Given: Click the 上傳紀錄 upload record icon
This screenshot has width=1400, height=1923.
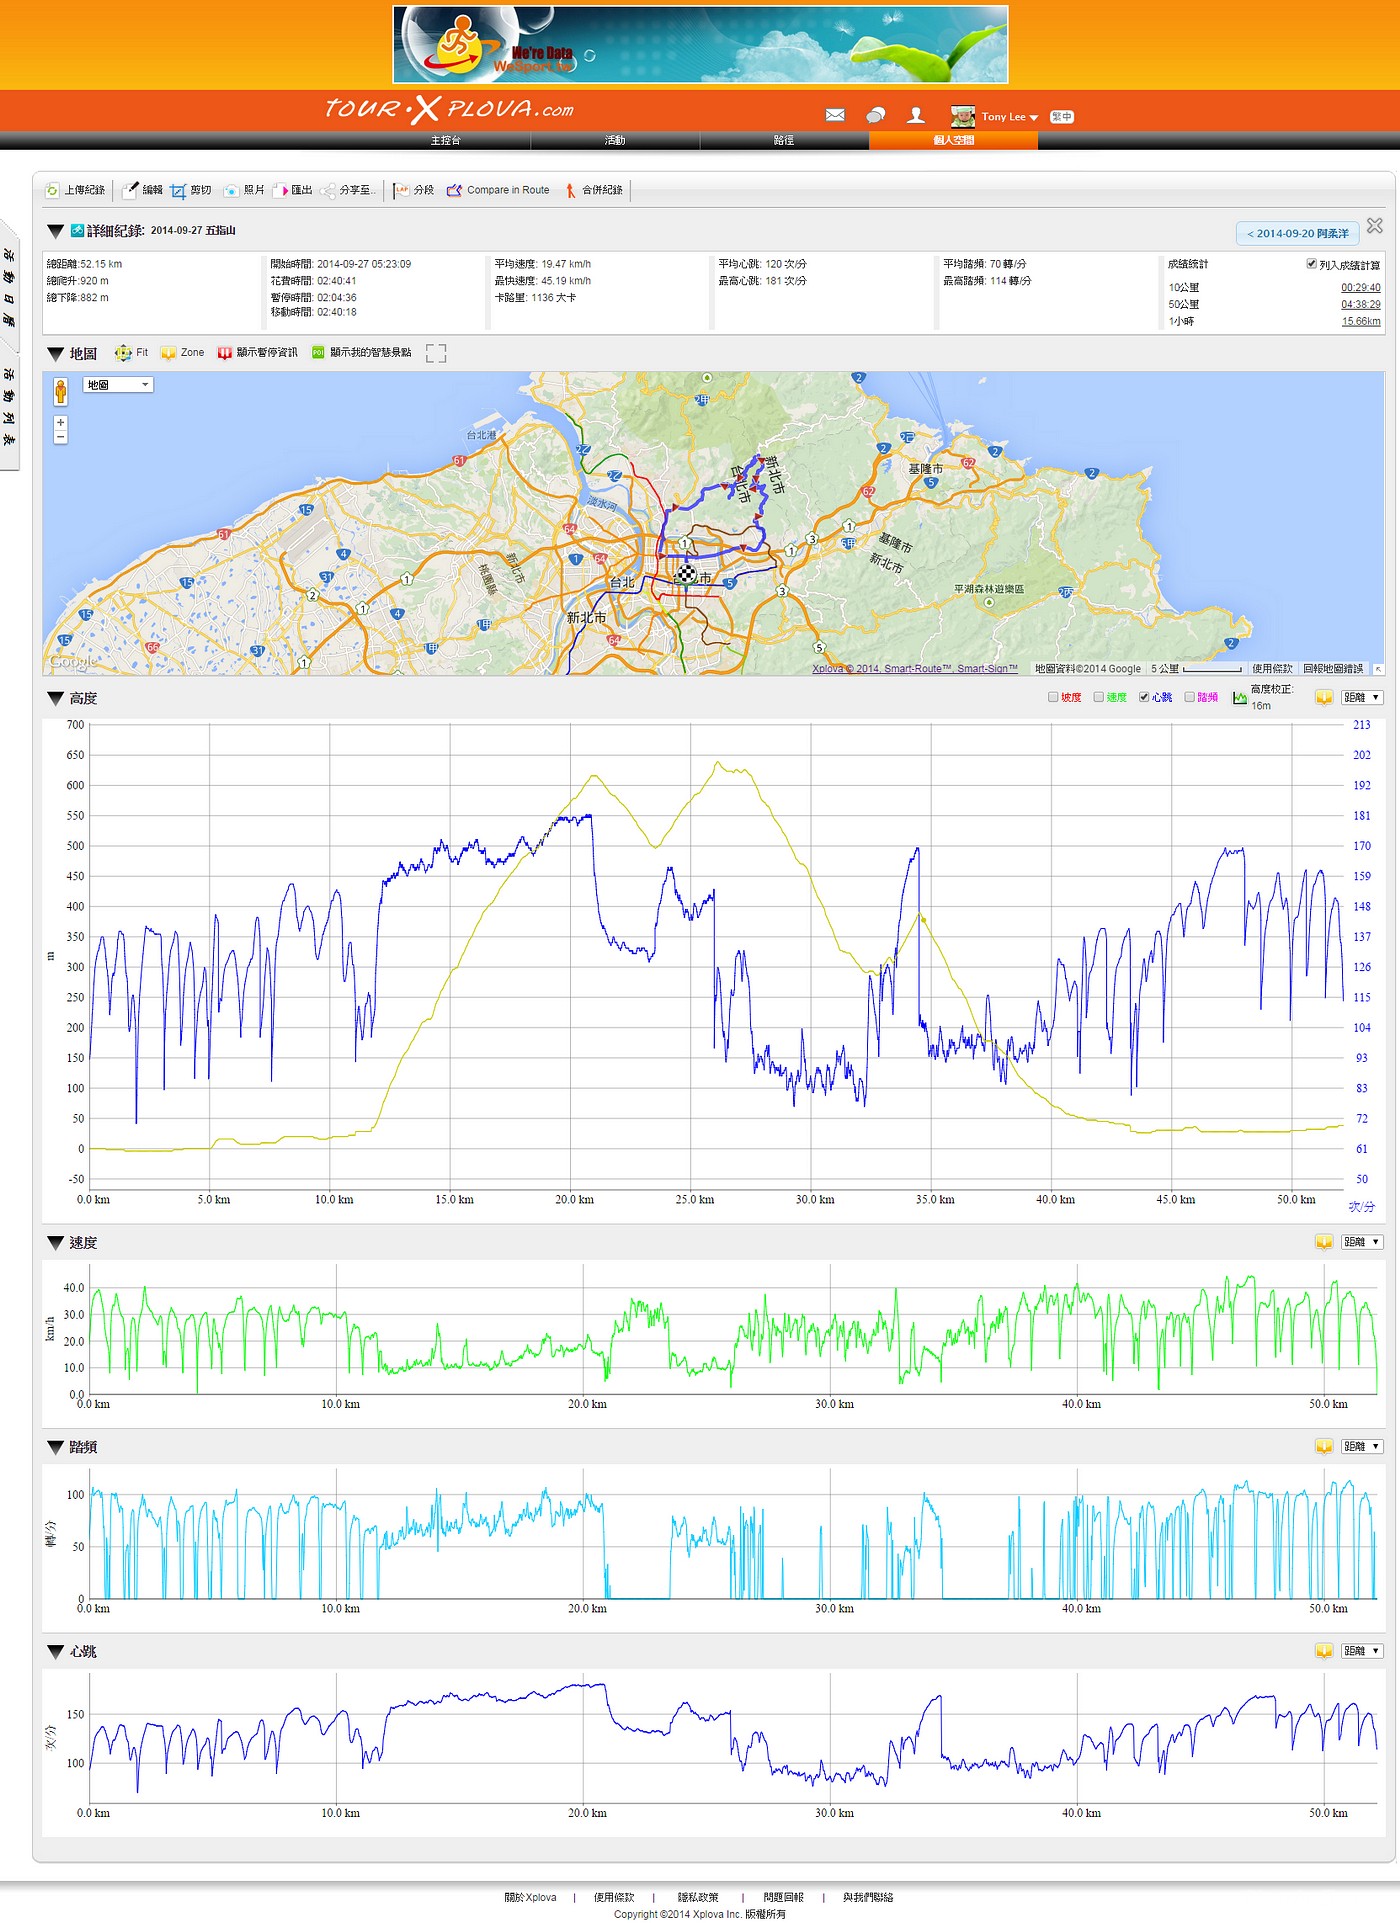Looking at the screenshot, I should [x=53, y=190].
